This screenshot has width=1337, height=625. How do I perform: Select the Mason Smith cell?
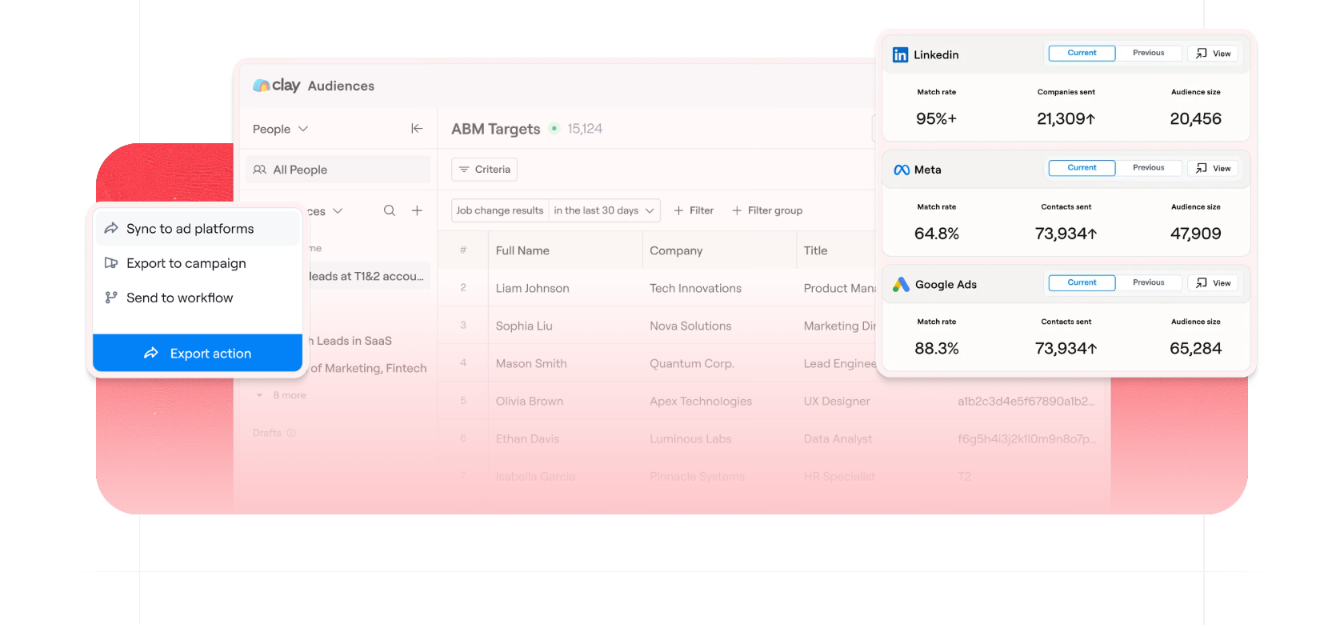531,363
